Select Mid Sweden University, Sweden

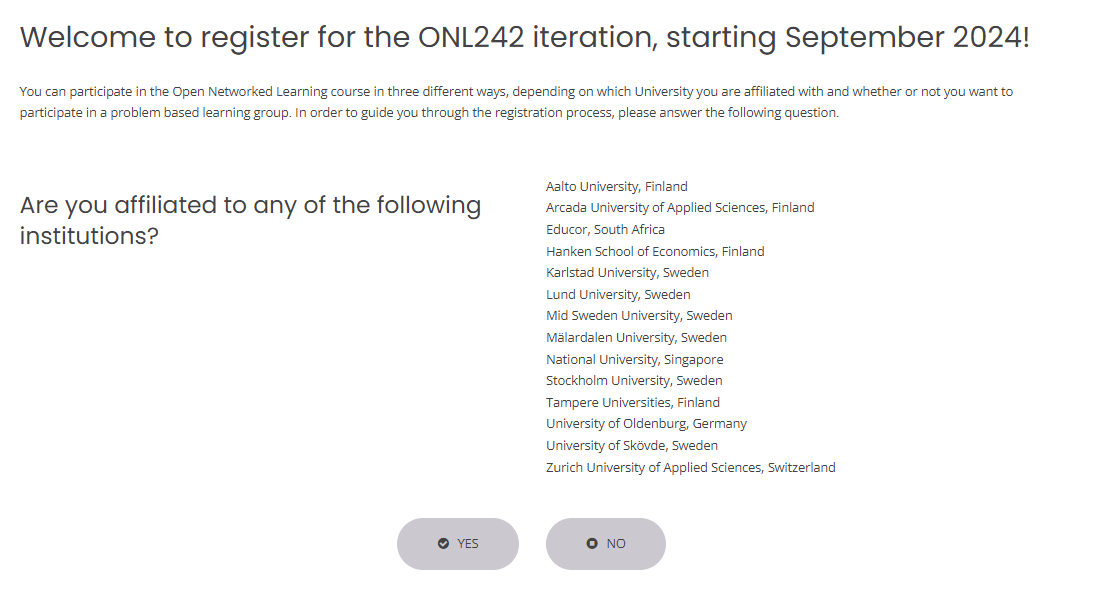tap(639, 315)
